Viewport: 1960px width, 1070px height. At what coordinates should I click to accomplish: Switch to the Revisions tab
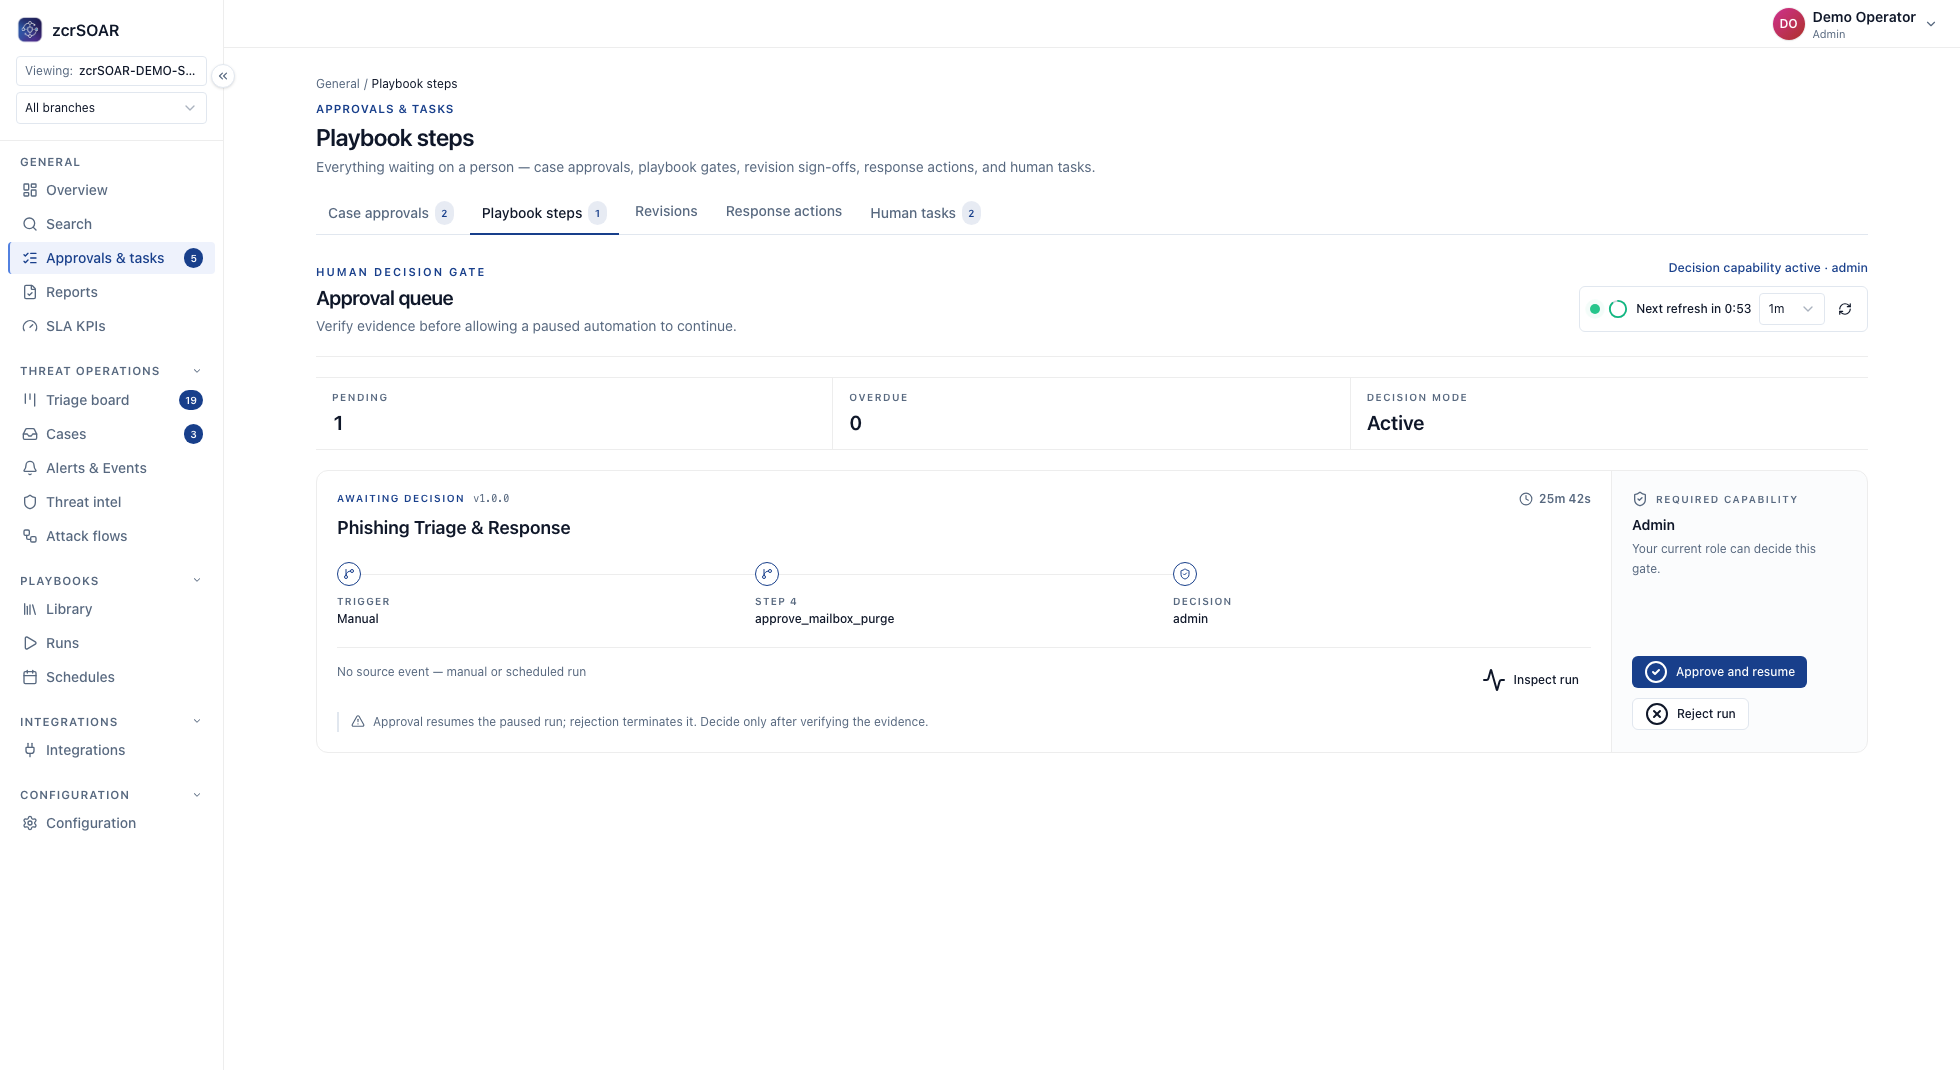point(666,212)
